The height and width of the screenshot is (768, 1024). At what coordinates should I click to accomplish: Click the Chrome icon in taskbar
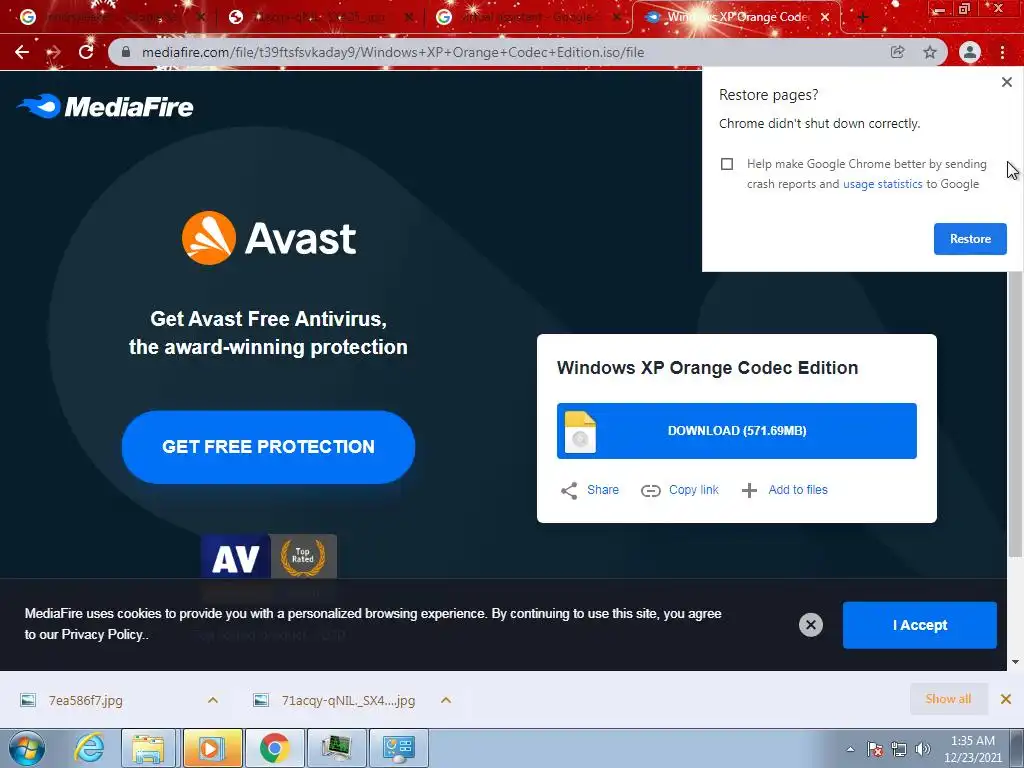[274, 748]
